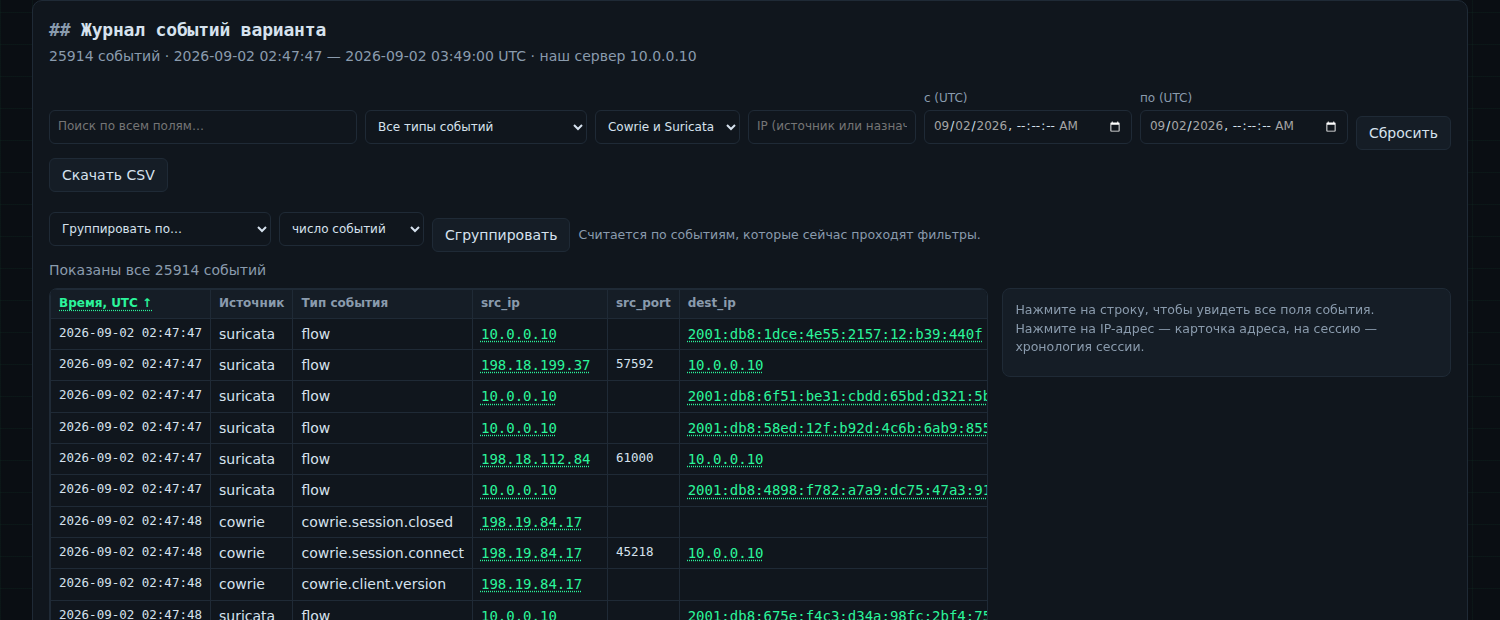Viewport: 1500px width, 620px height.
Task: Open address card for 198.18.112.84
Action: click(535, 459)
